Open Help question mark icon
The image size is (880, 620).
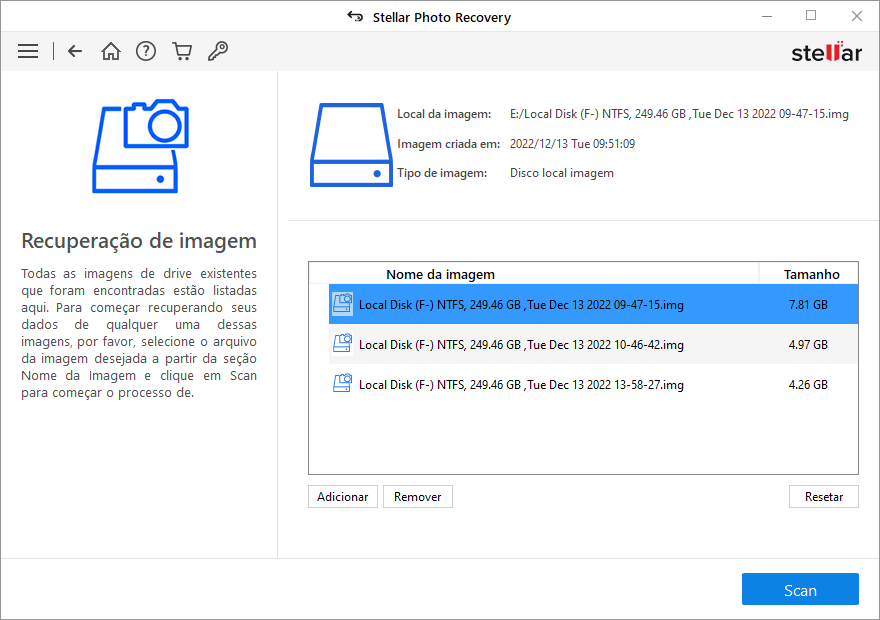coord(146,51)
